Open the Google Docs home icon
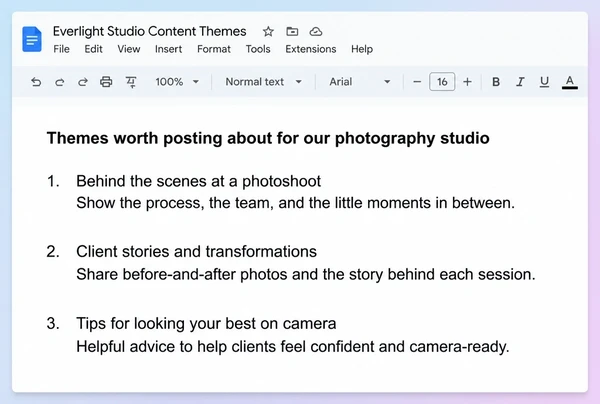 tap(32, 39)
